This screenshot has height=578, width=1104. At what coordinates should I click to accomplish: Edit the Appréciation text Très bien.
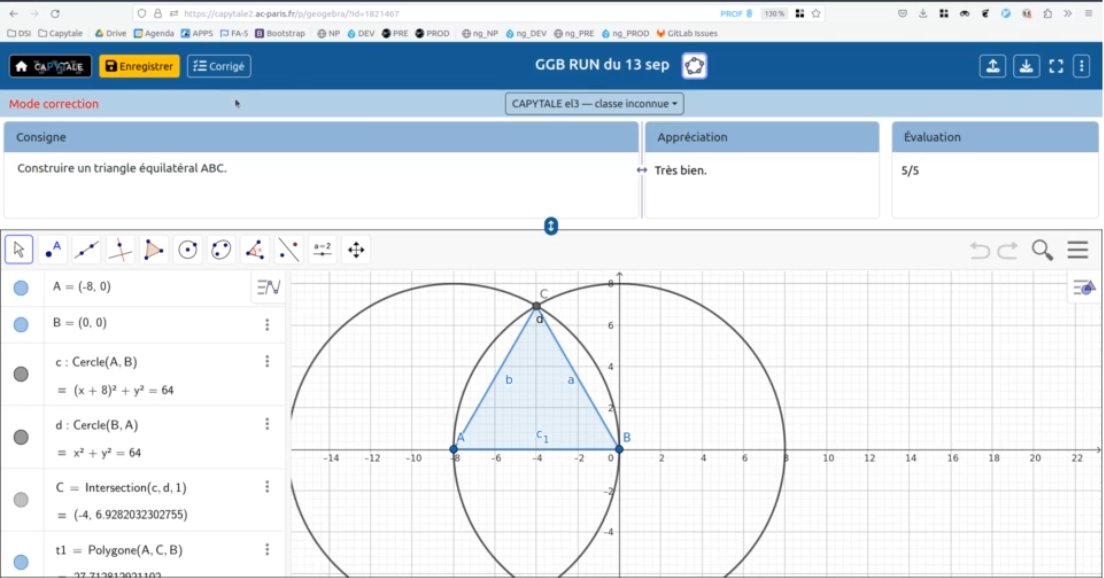point(680,170)
